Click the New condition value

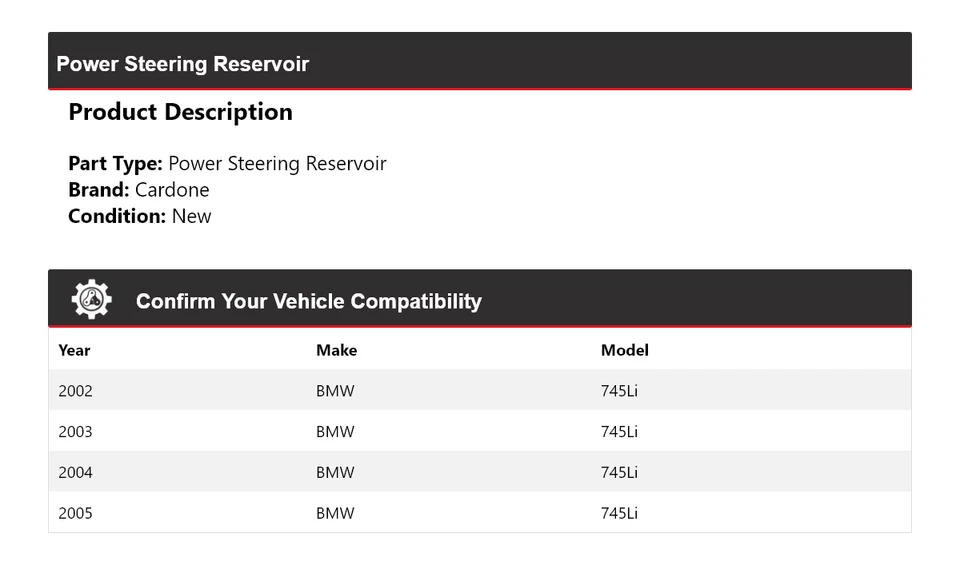[x=191, y=216]
